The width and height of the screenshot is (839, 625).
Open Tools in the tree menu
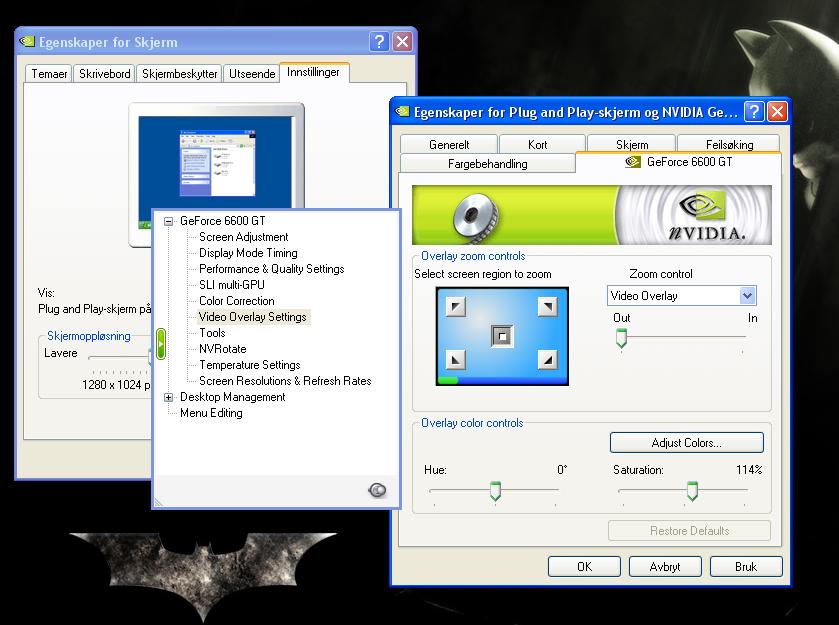tap(212, 333)
